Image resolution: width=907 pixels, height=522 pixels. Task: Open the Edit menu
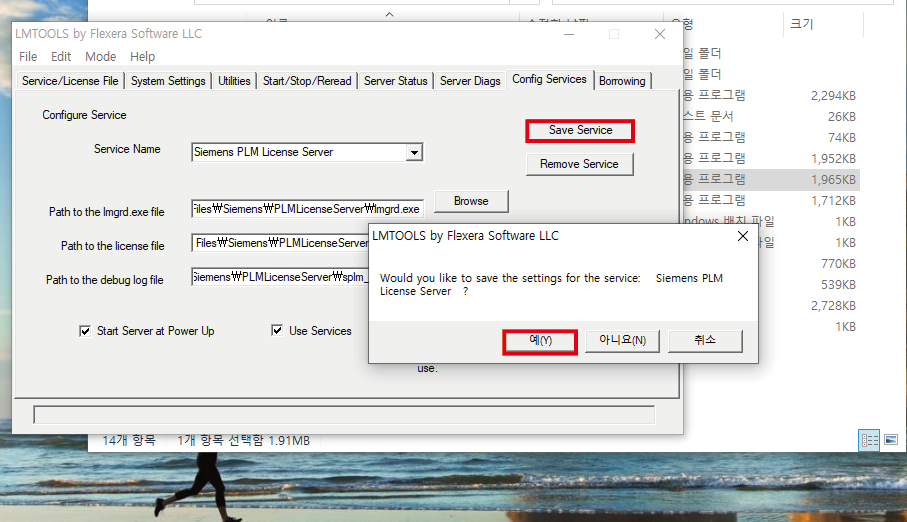61,57
